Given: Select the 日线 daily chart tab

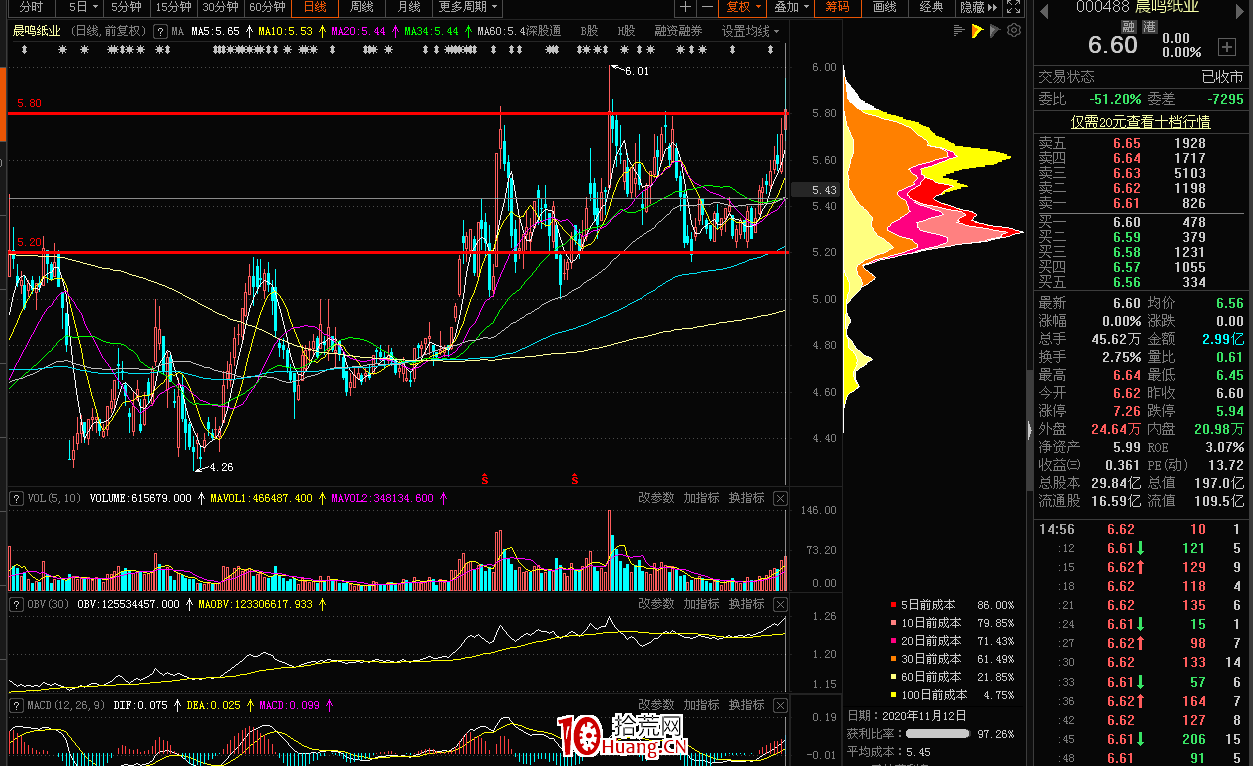Looking at the screenshot, I should click(x=315, y=7).
